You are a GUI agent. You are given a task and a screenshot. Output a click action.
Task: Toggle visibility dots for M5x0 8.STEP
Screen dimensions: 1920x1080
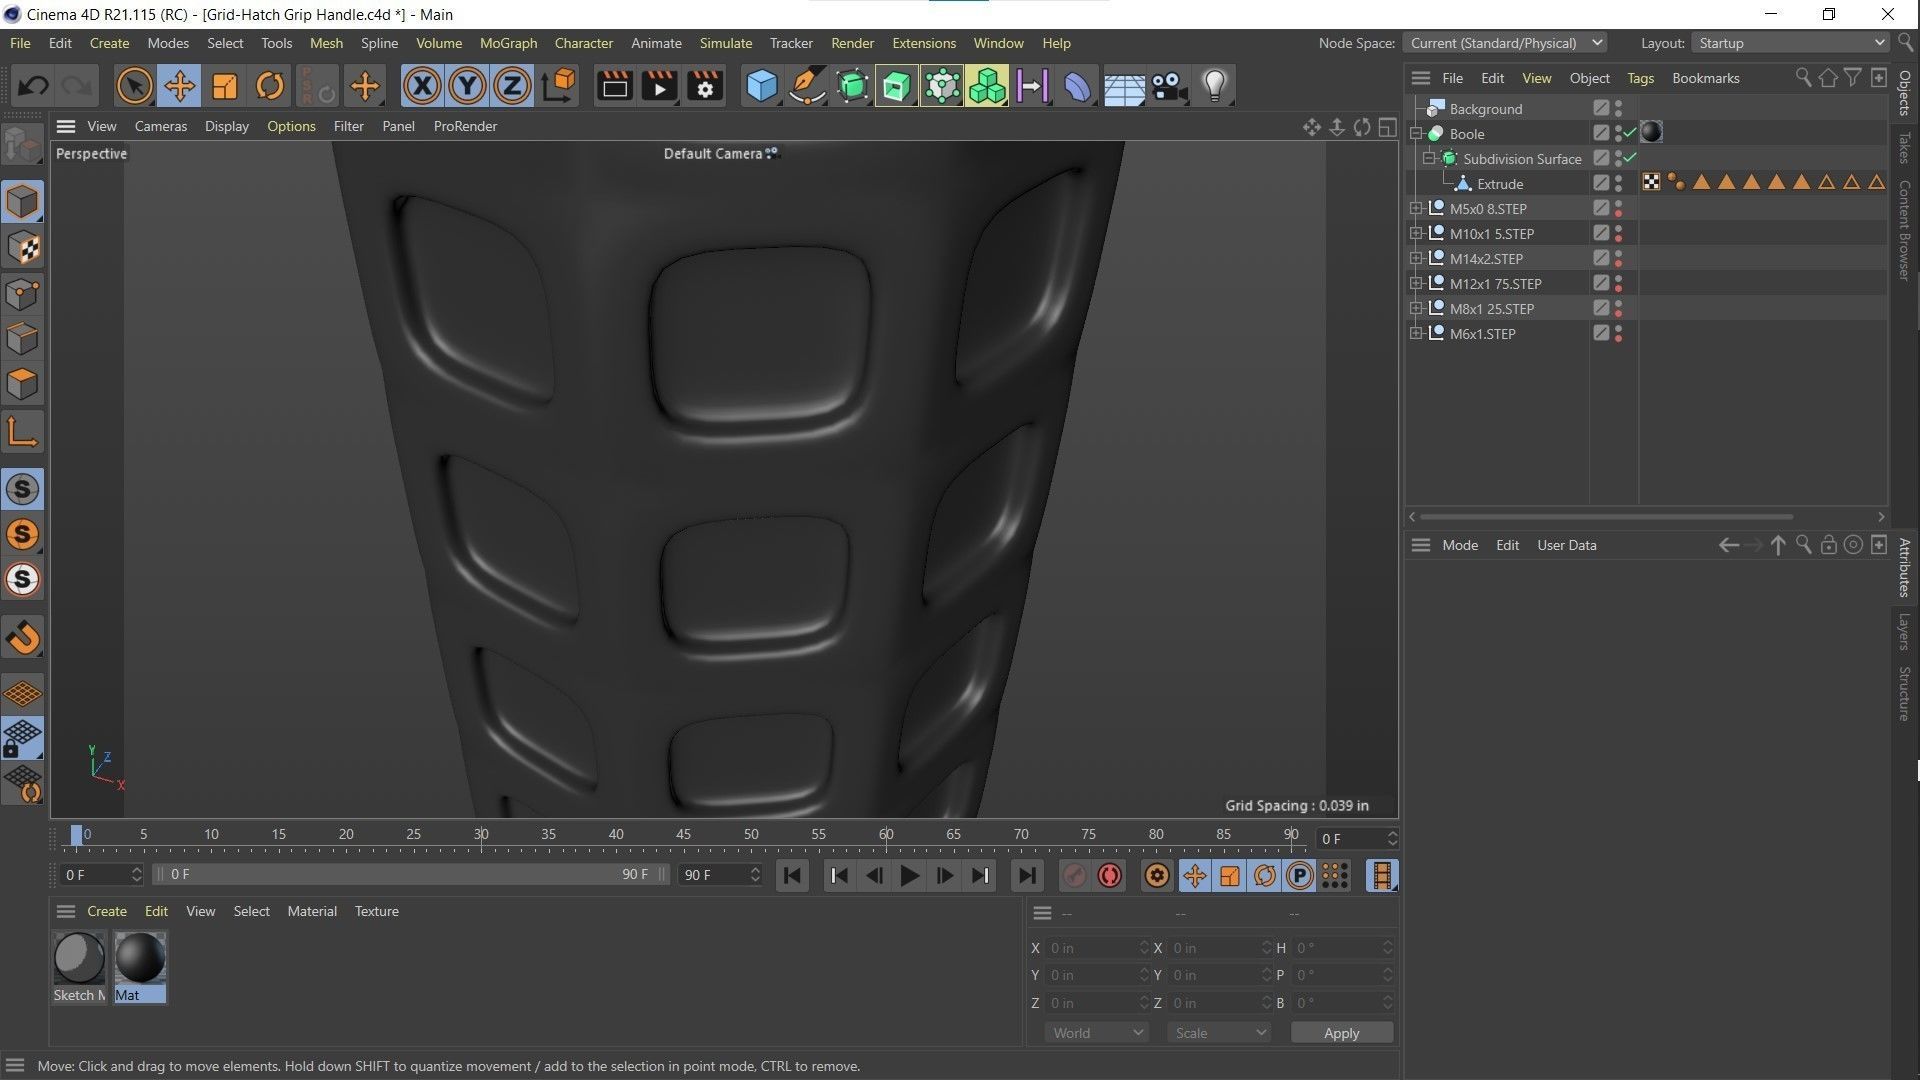coord(1619,208)
